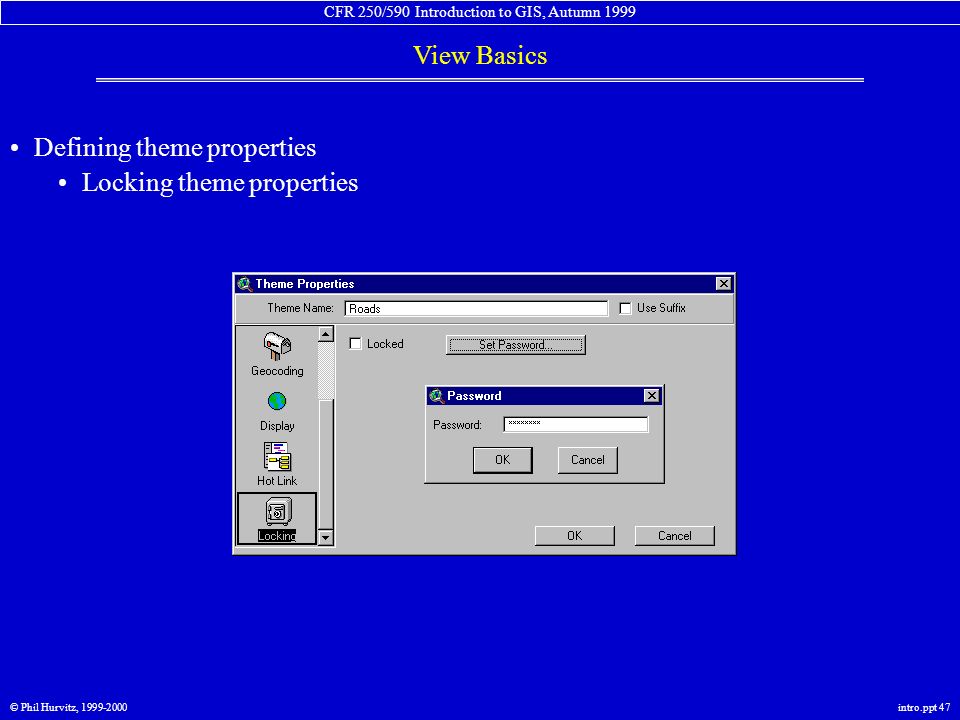Image resolution: width=960 pixels, height=720 pixels.
Task: Click OK in Theme Properties dialog
Action: coord(574,536)
